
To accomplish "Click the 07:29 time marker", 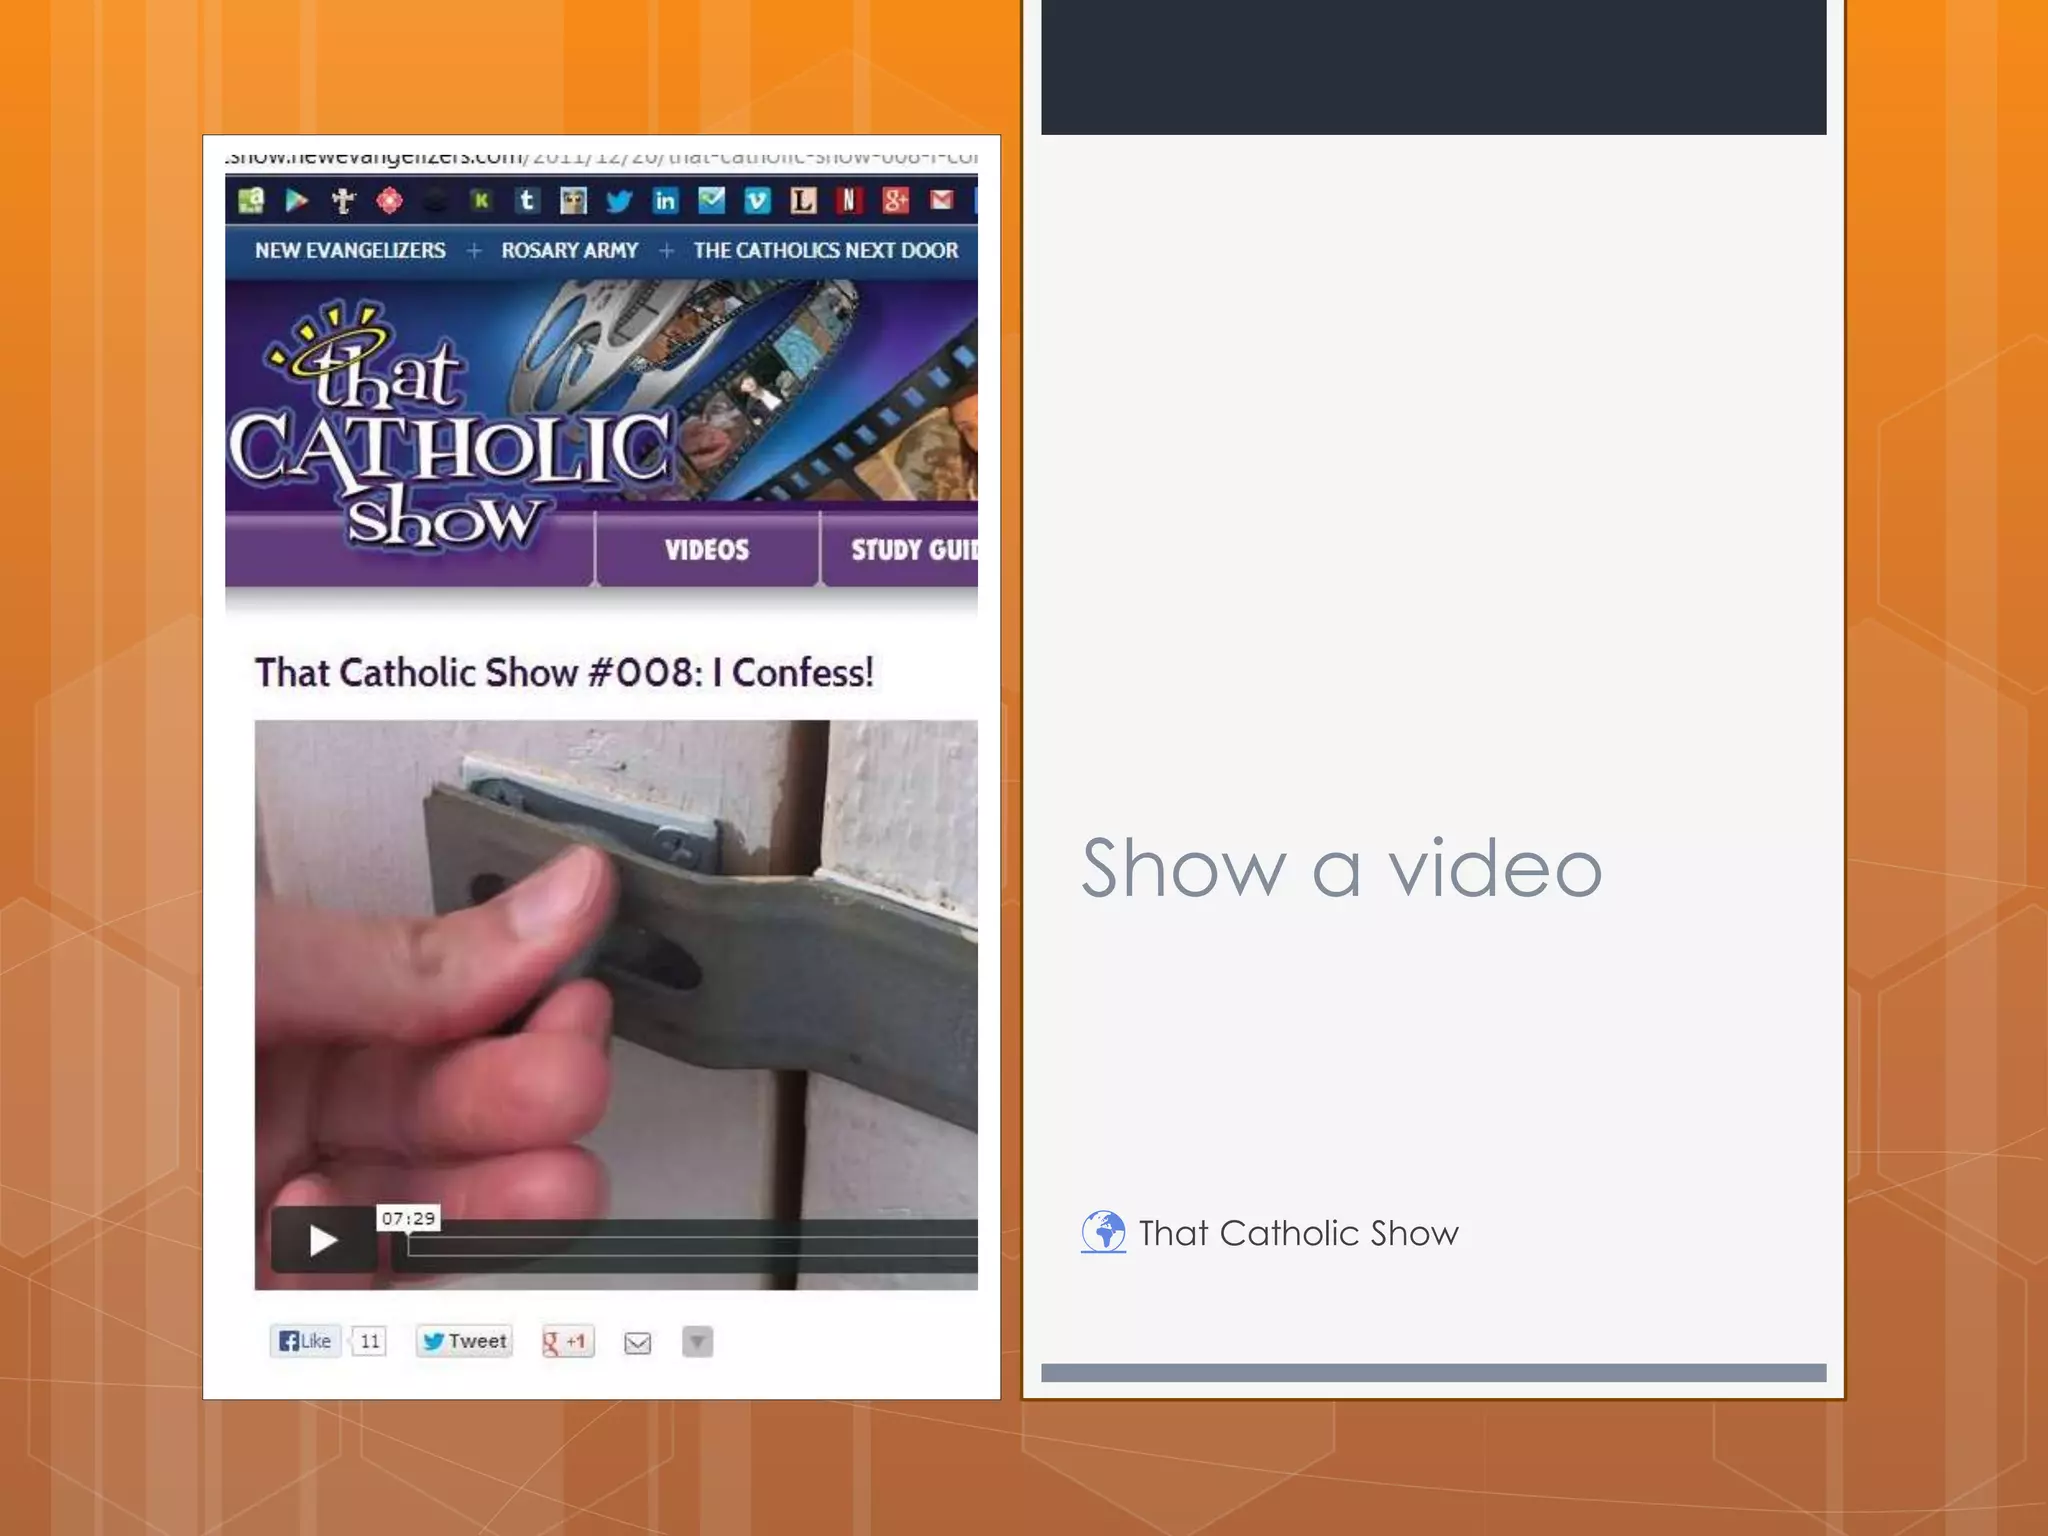I will 409,1218.
